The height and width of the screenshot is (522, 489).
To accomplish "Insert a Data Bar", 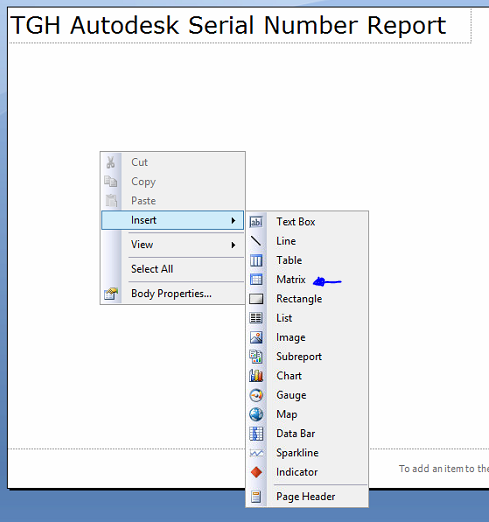I will click(x=307, y=434).
